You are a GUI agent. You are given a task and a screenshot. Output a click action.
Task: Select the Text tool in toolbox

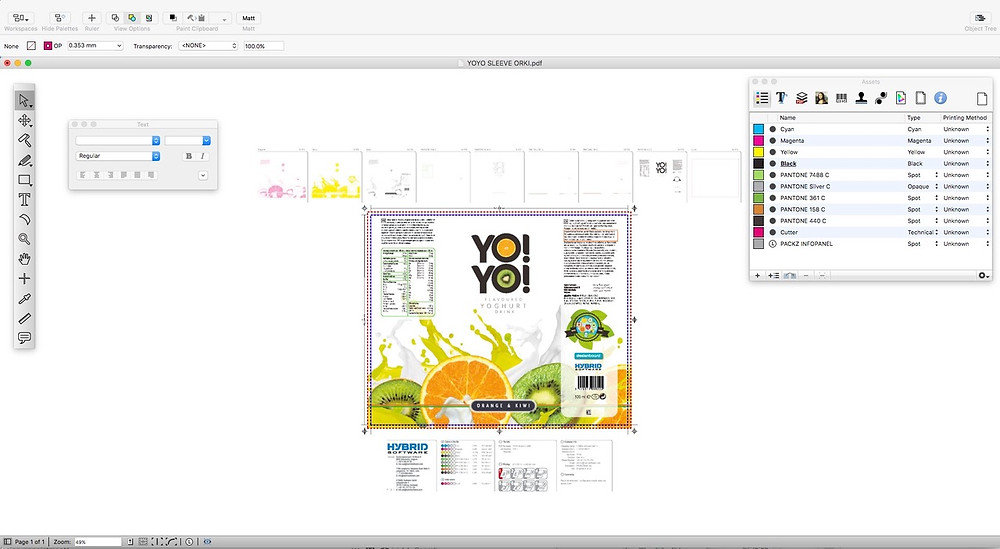tap(24, 200)
